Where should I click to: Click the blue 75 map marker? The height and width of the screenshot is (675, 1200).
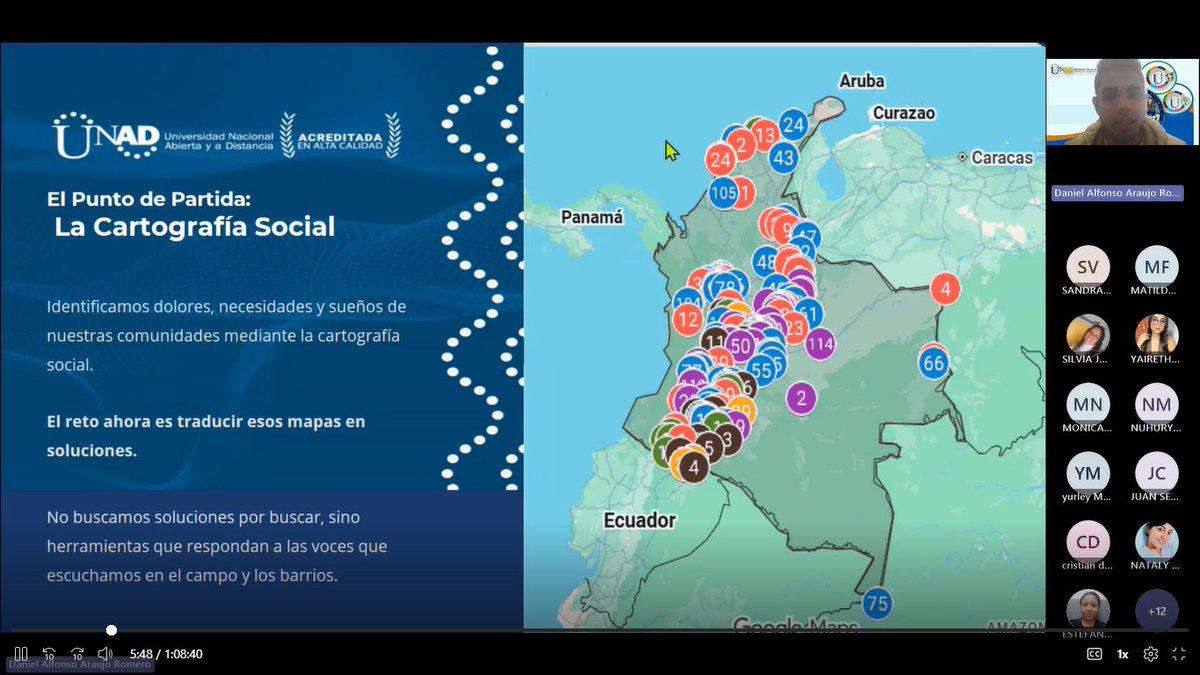(x=877, y=603)
